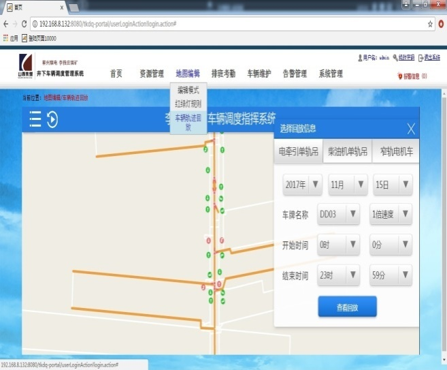Click the red Opera extension icon
The height and width of the screenshot is (370, 447).
point(441,24)
